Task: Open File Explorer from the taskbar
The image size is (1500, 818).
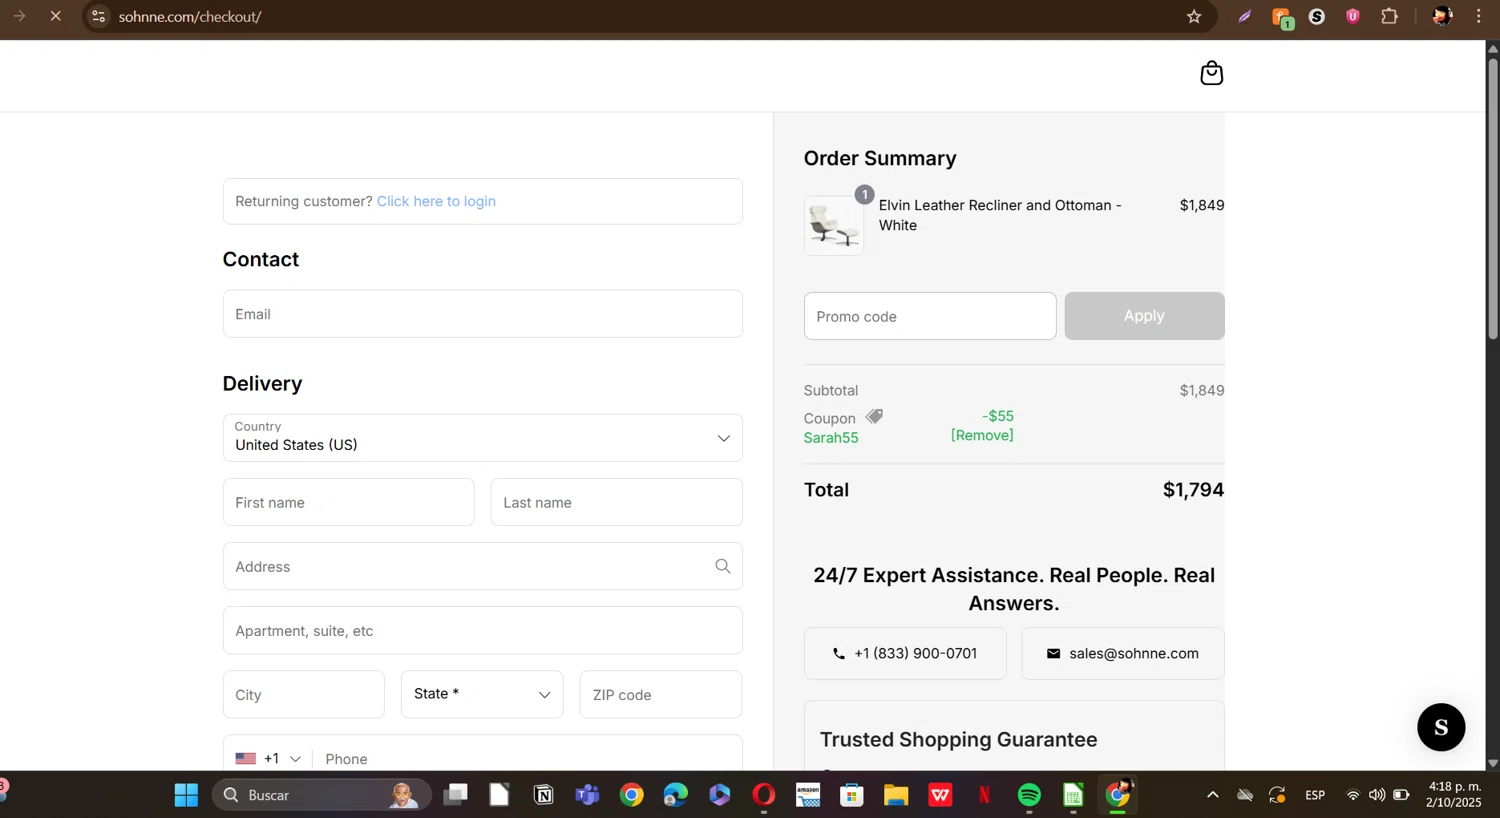Action: 896,795
